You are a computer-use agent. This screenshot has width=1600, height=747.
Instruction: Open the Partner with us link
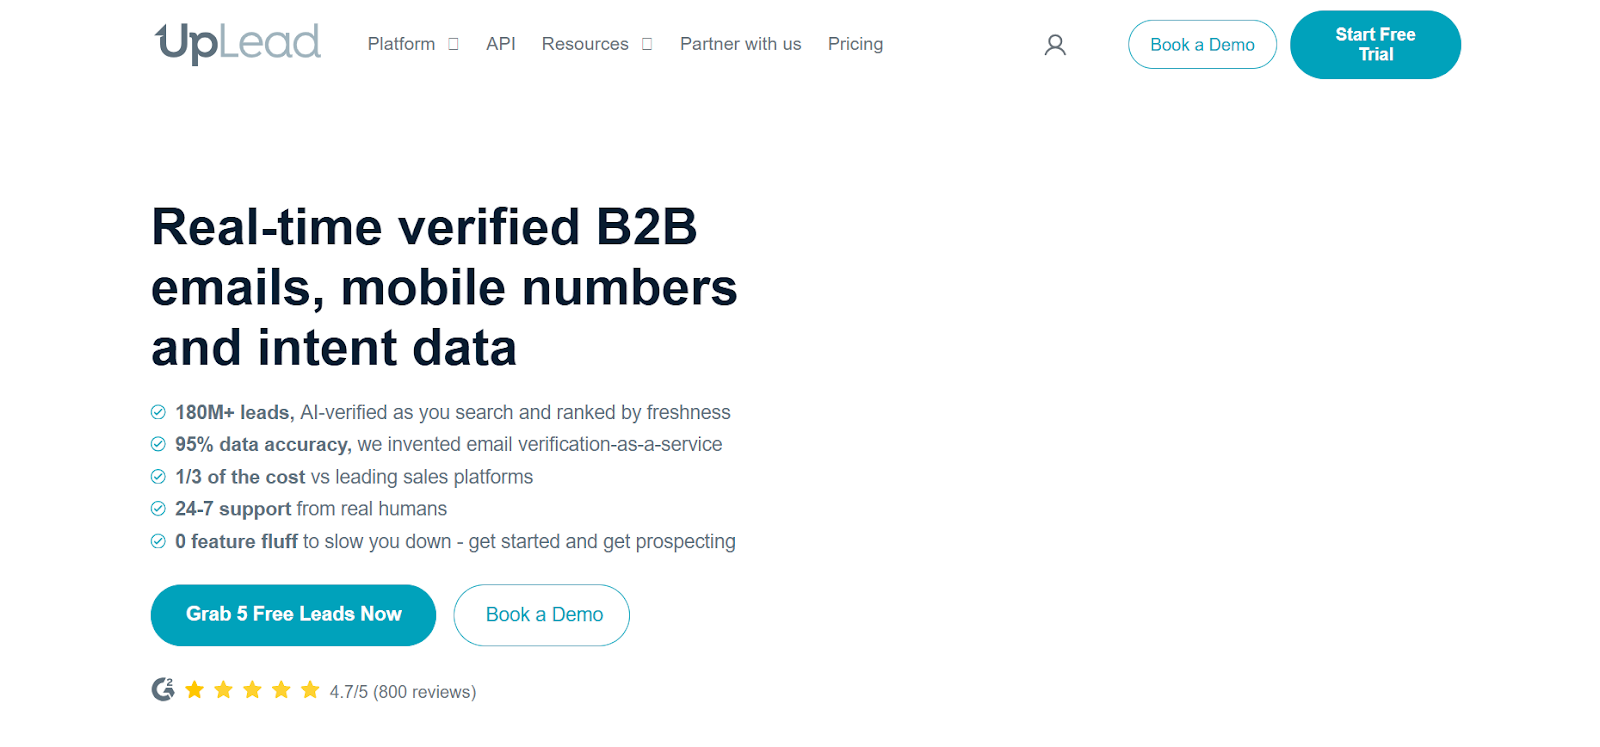[740, 44]
